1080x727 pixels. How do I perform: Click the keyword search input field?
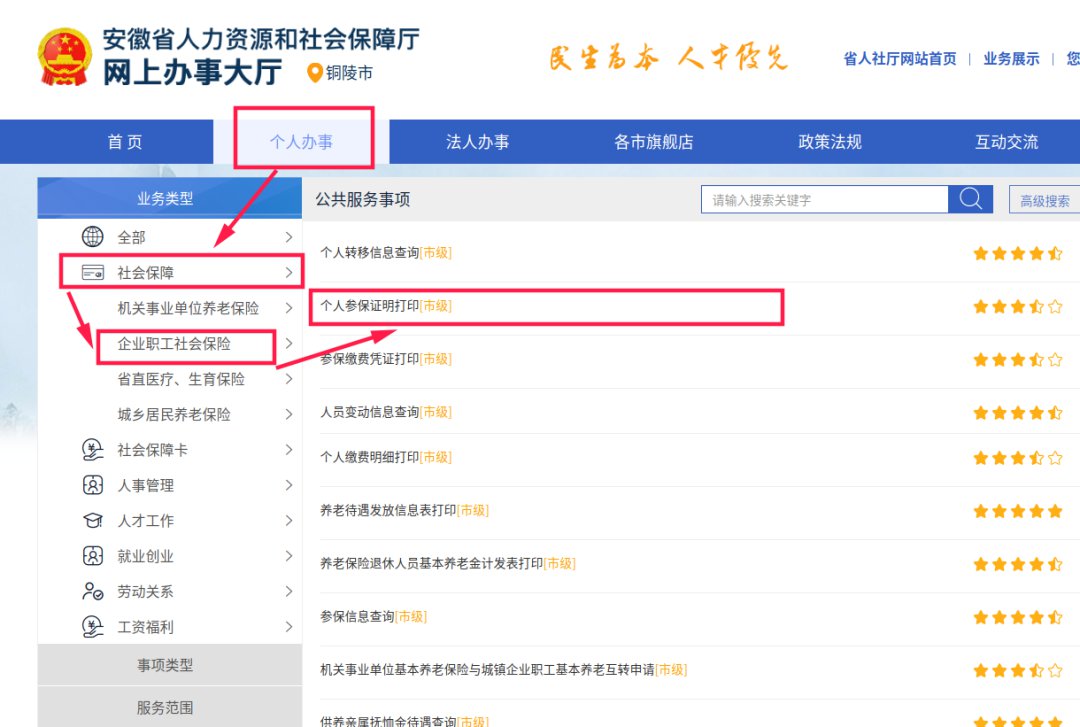[824, 200]
